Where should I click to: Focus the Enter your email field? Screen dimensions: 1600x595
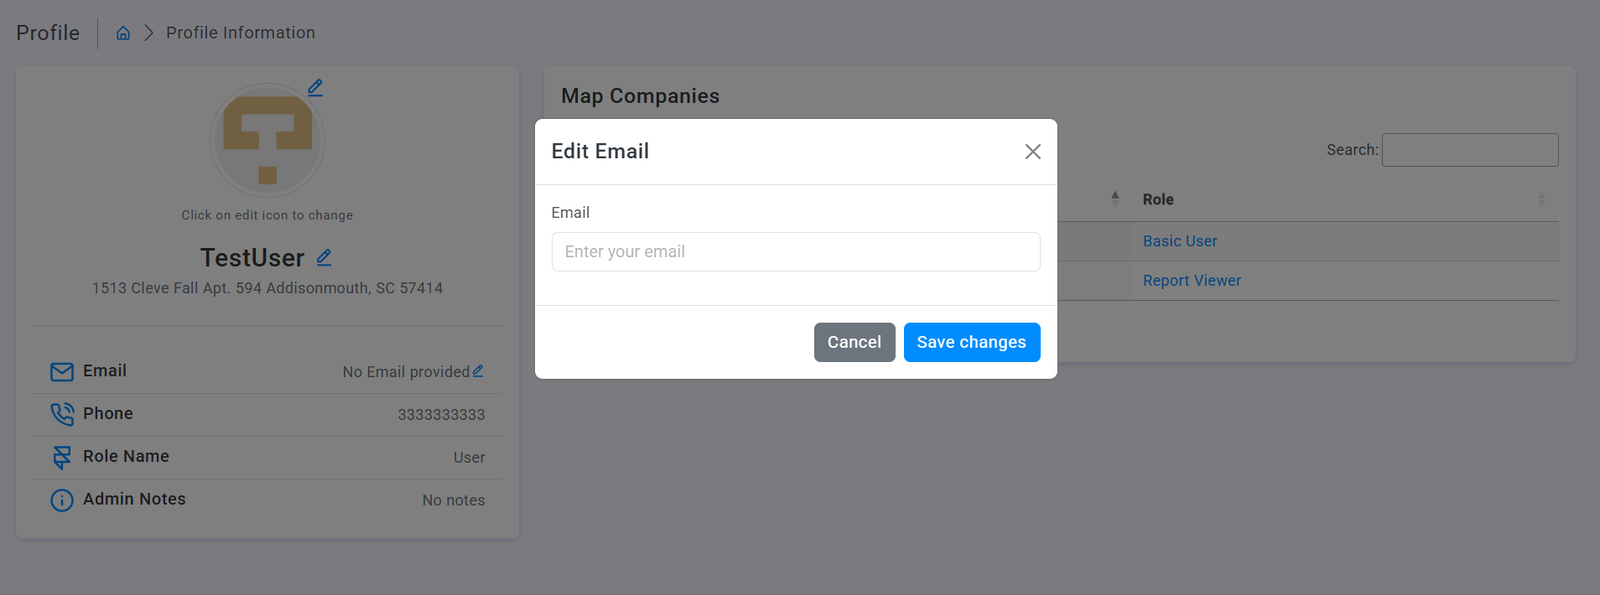coord(796,252)
